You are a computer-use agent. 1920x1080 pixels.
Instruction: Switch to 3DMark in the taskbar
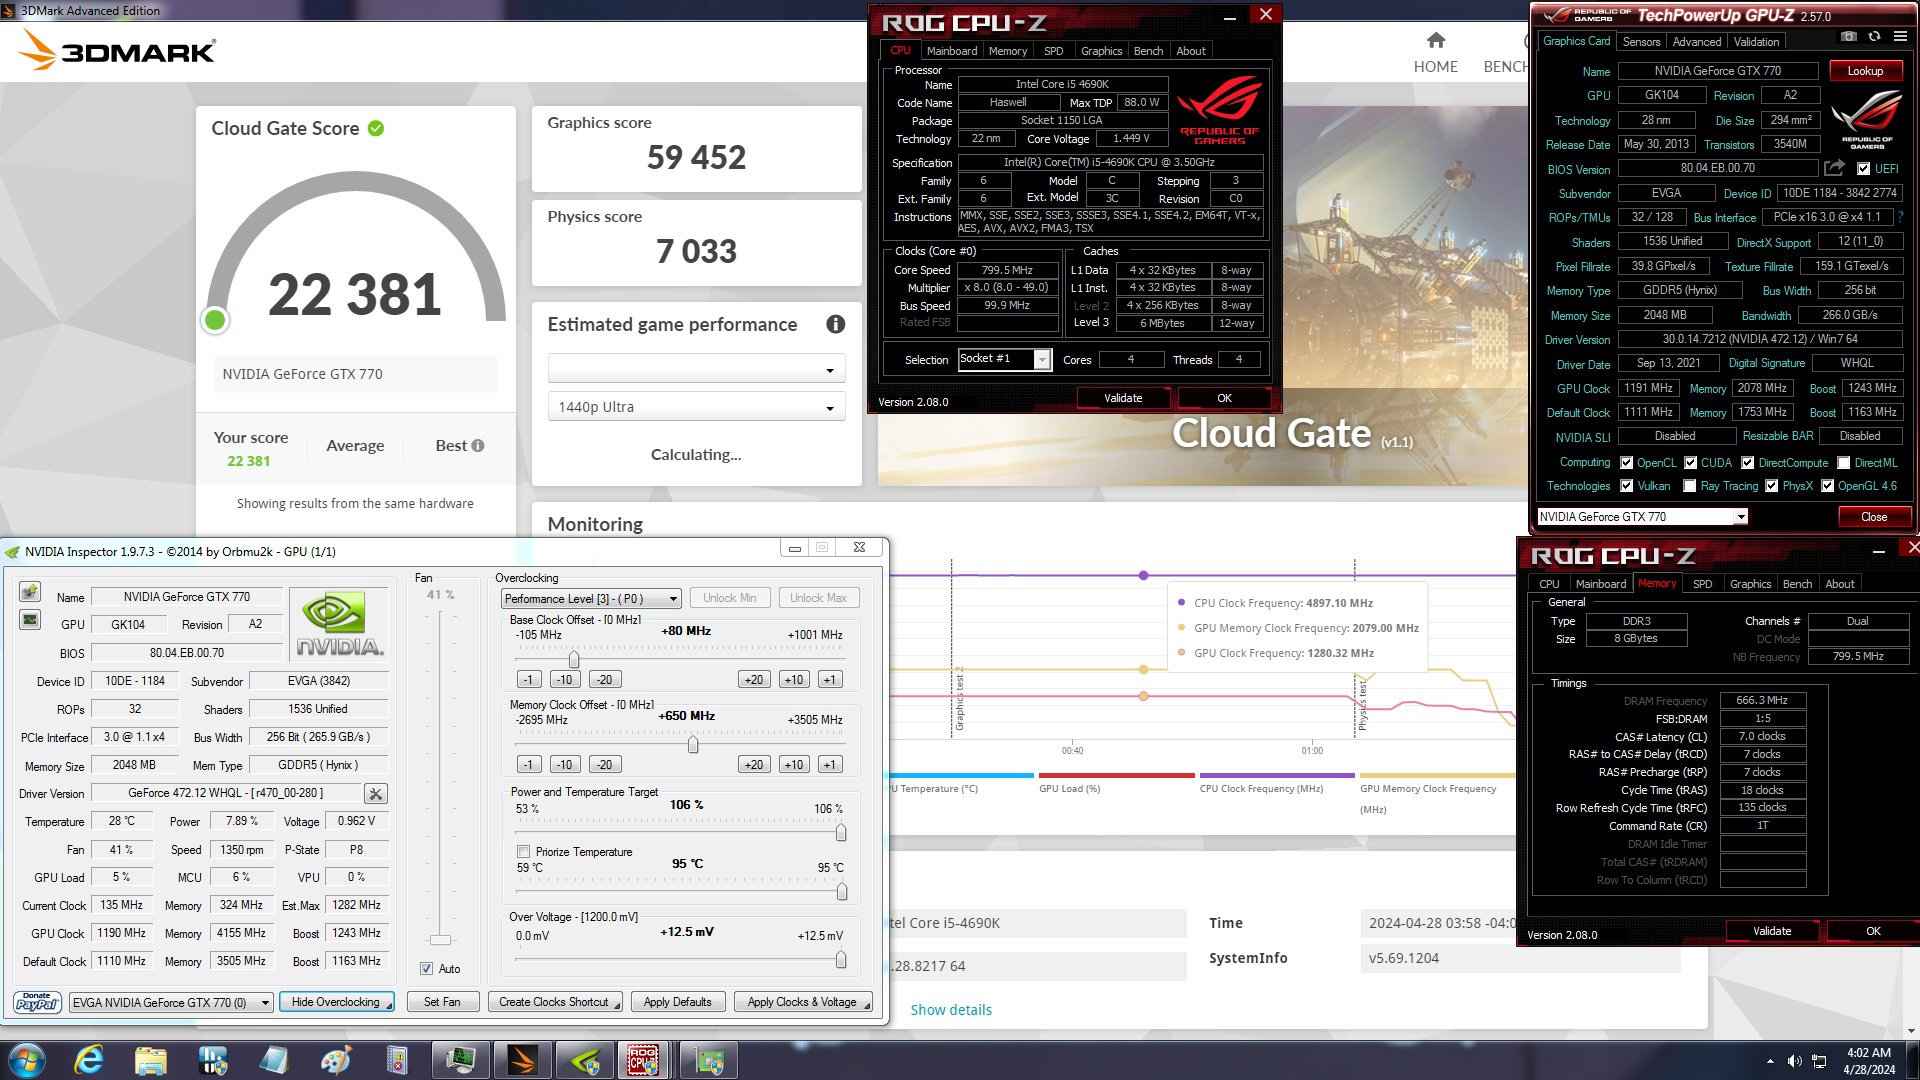click(522, 1060)
